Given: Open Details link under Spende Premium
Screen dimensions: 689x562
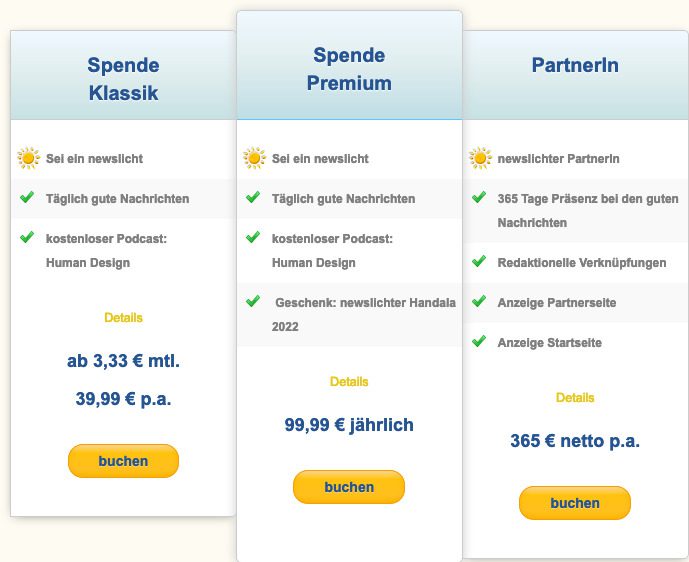Looking at the screenshot, I should [x=349, y=381].
